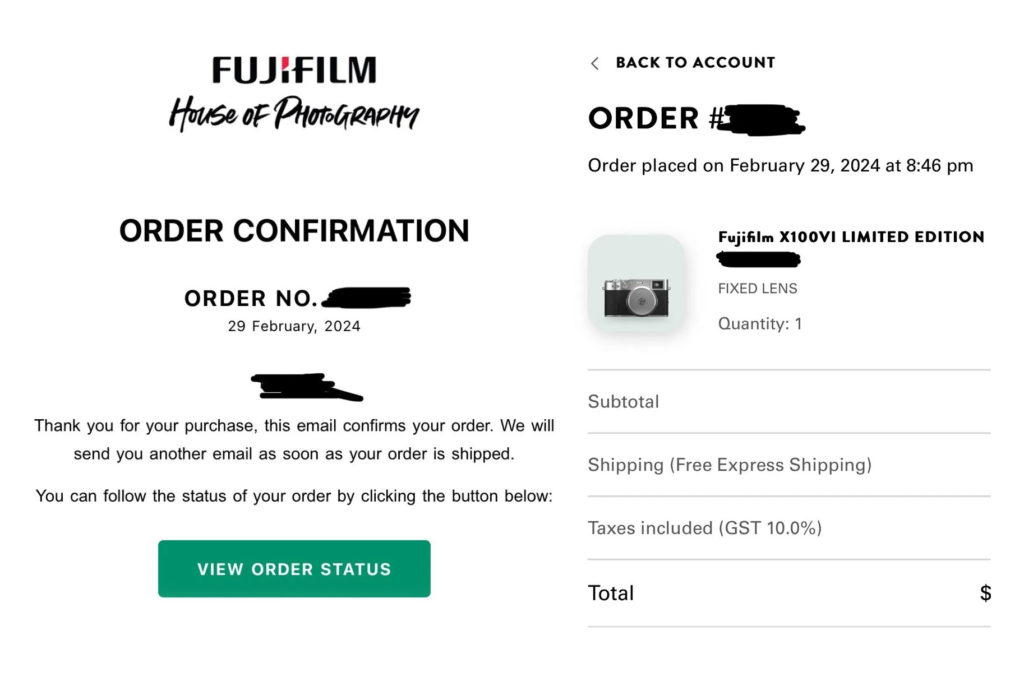The width and height of the screenshot is (1024, 682).
Task: Select the Quantity: 1 text
Action: coord(761,323)
